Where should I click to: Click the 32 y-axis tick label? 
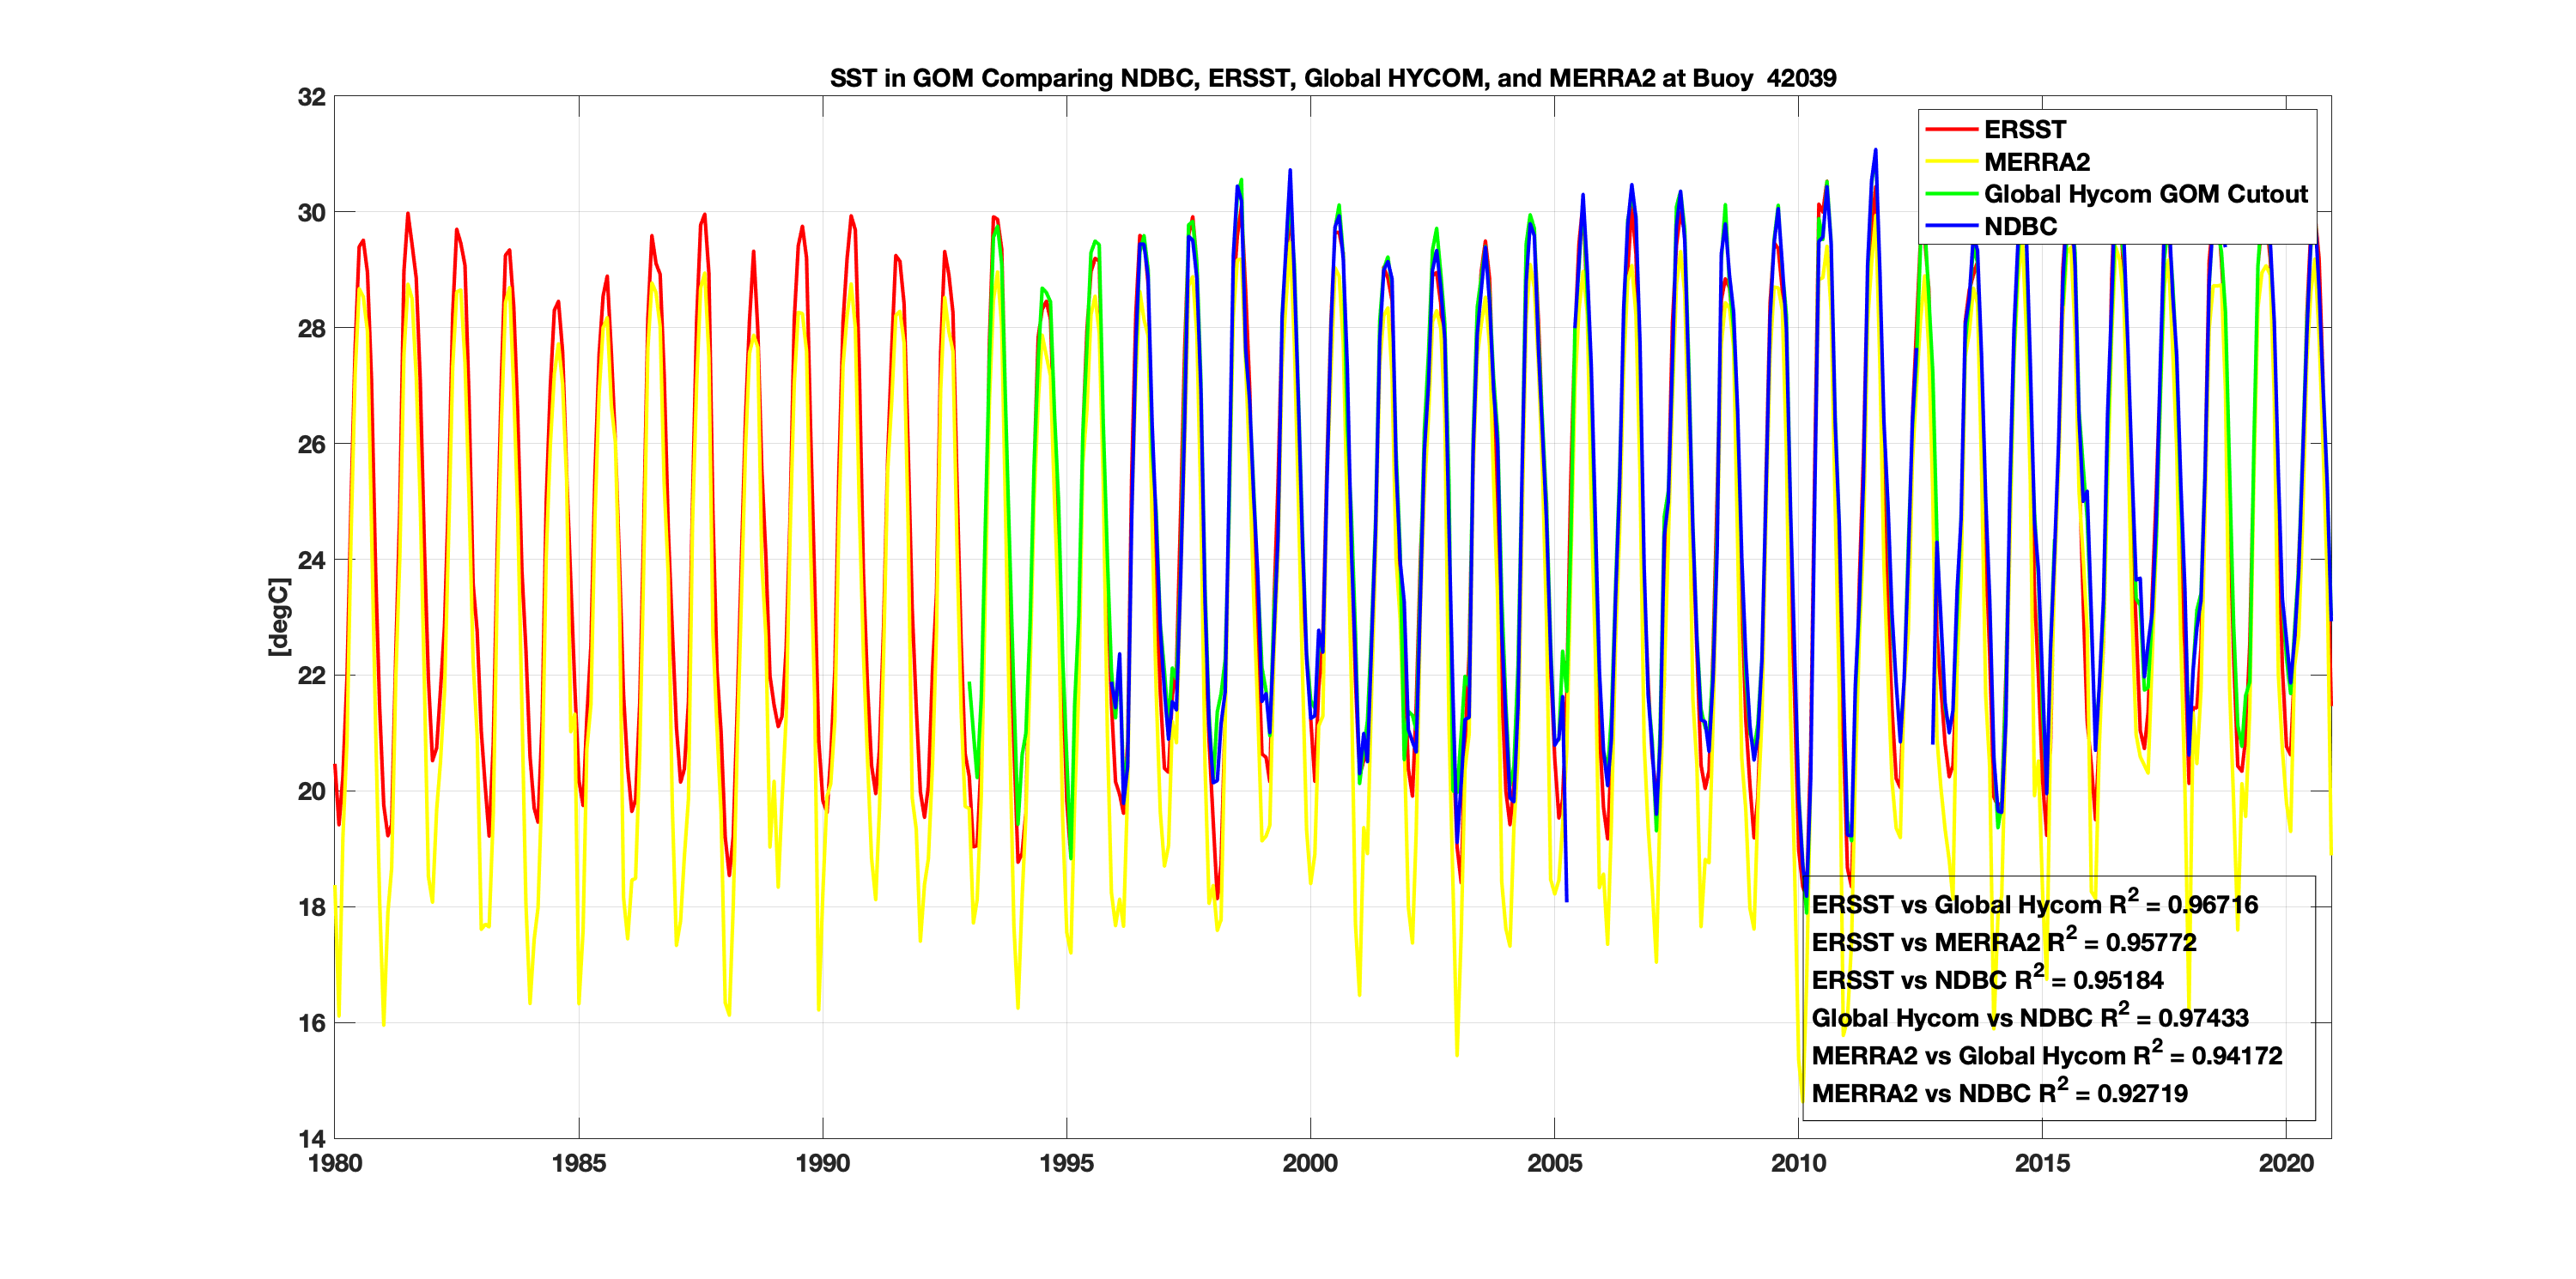[311, 97]
